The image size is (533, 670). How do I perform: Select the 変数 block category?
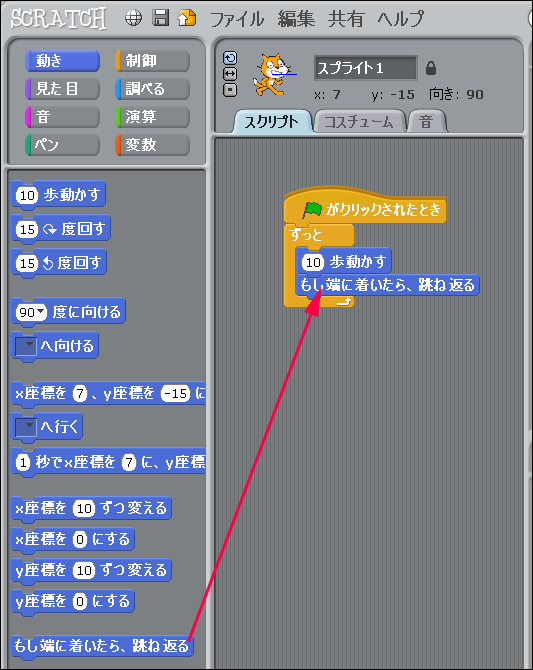tap(152, 145)
